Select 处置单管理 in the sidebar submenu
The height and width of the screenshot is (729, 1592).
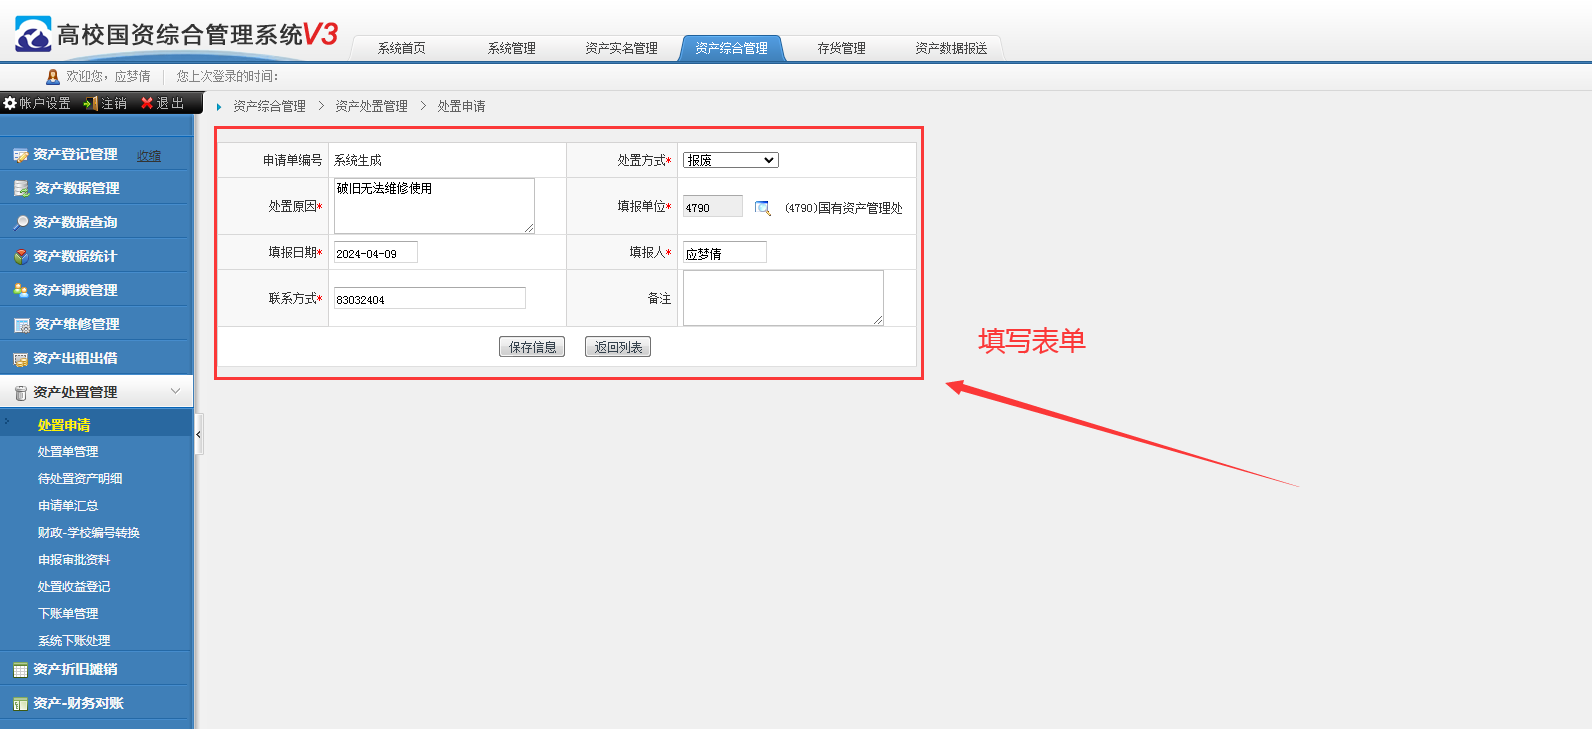pos(68,452)
